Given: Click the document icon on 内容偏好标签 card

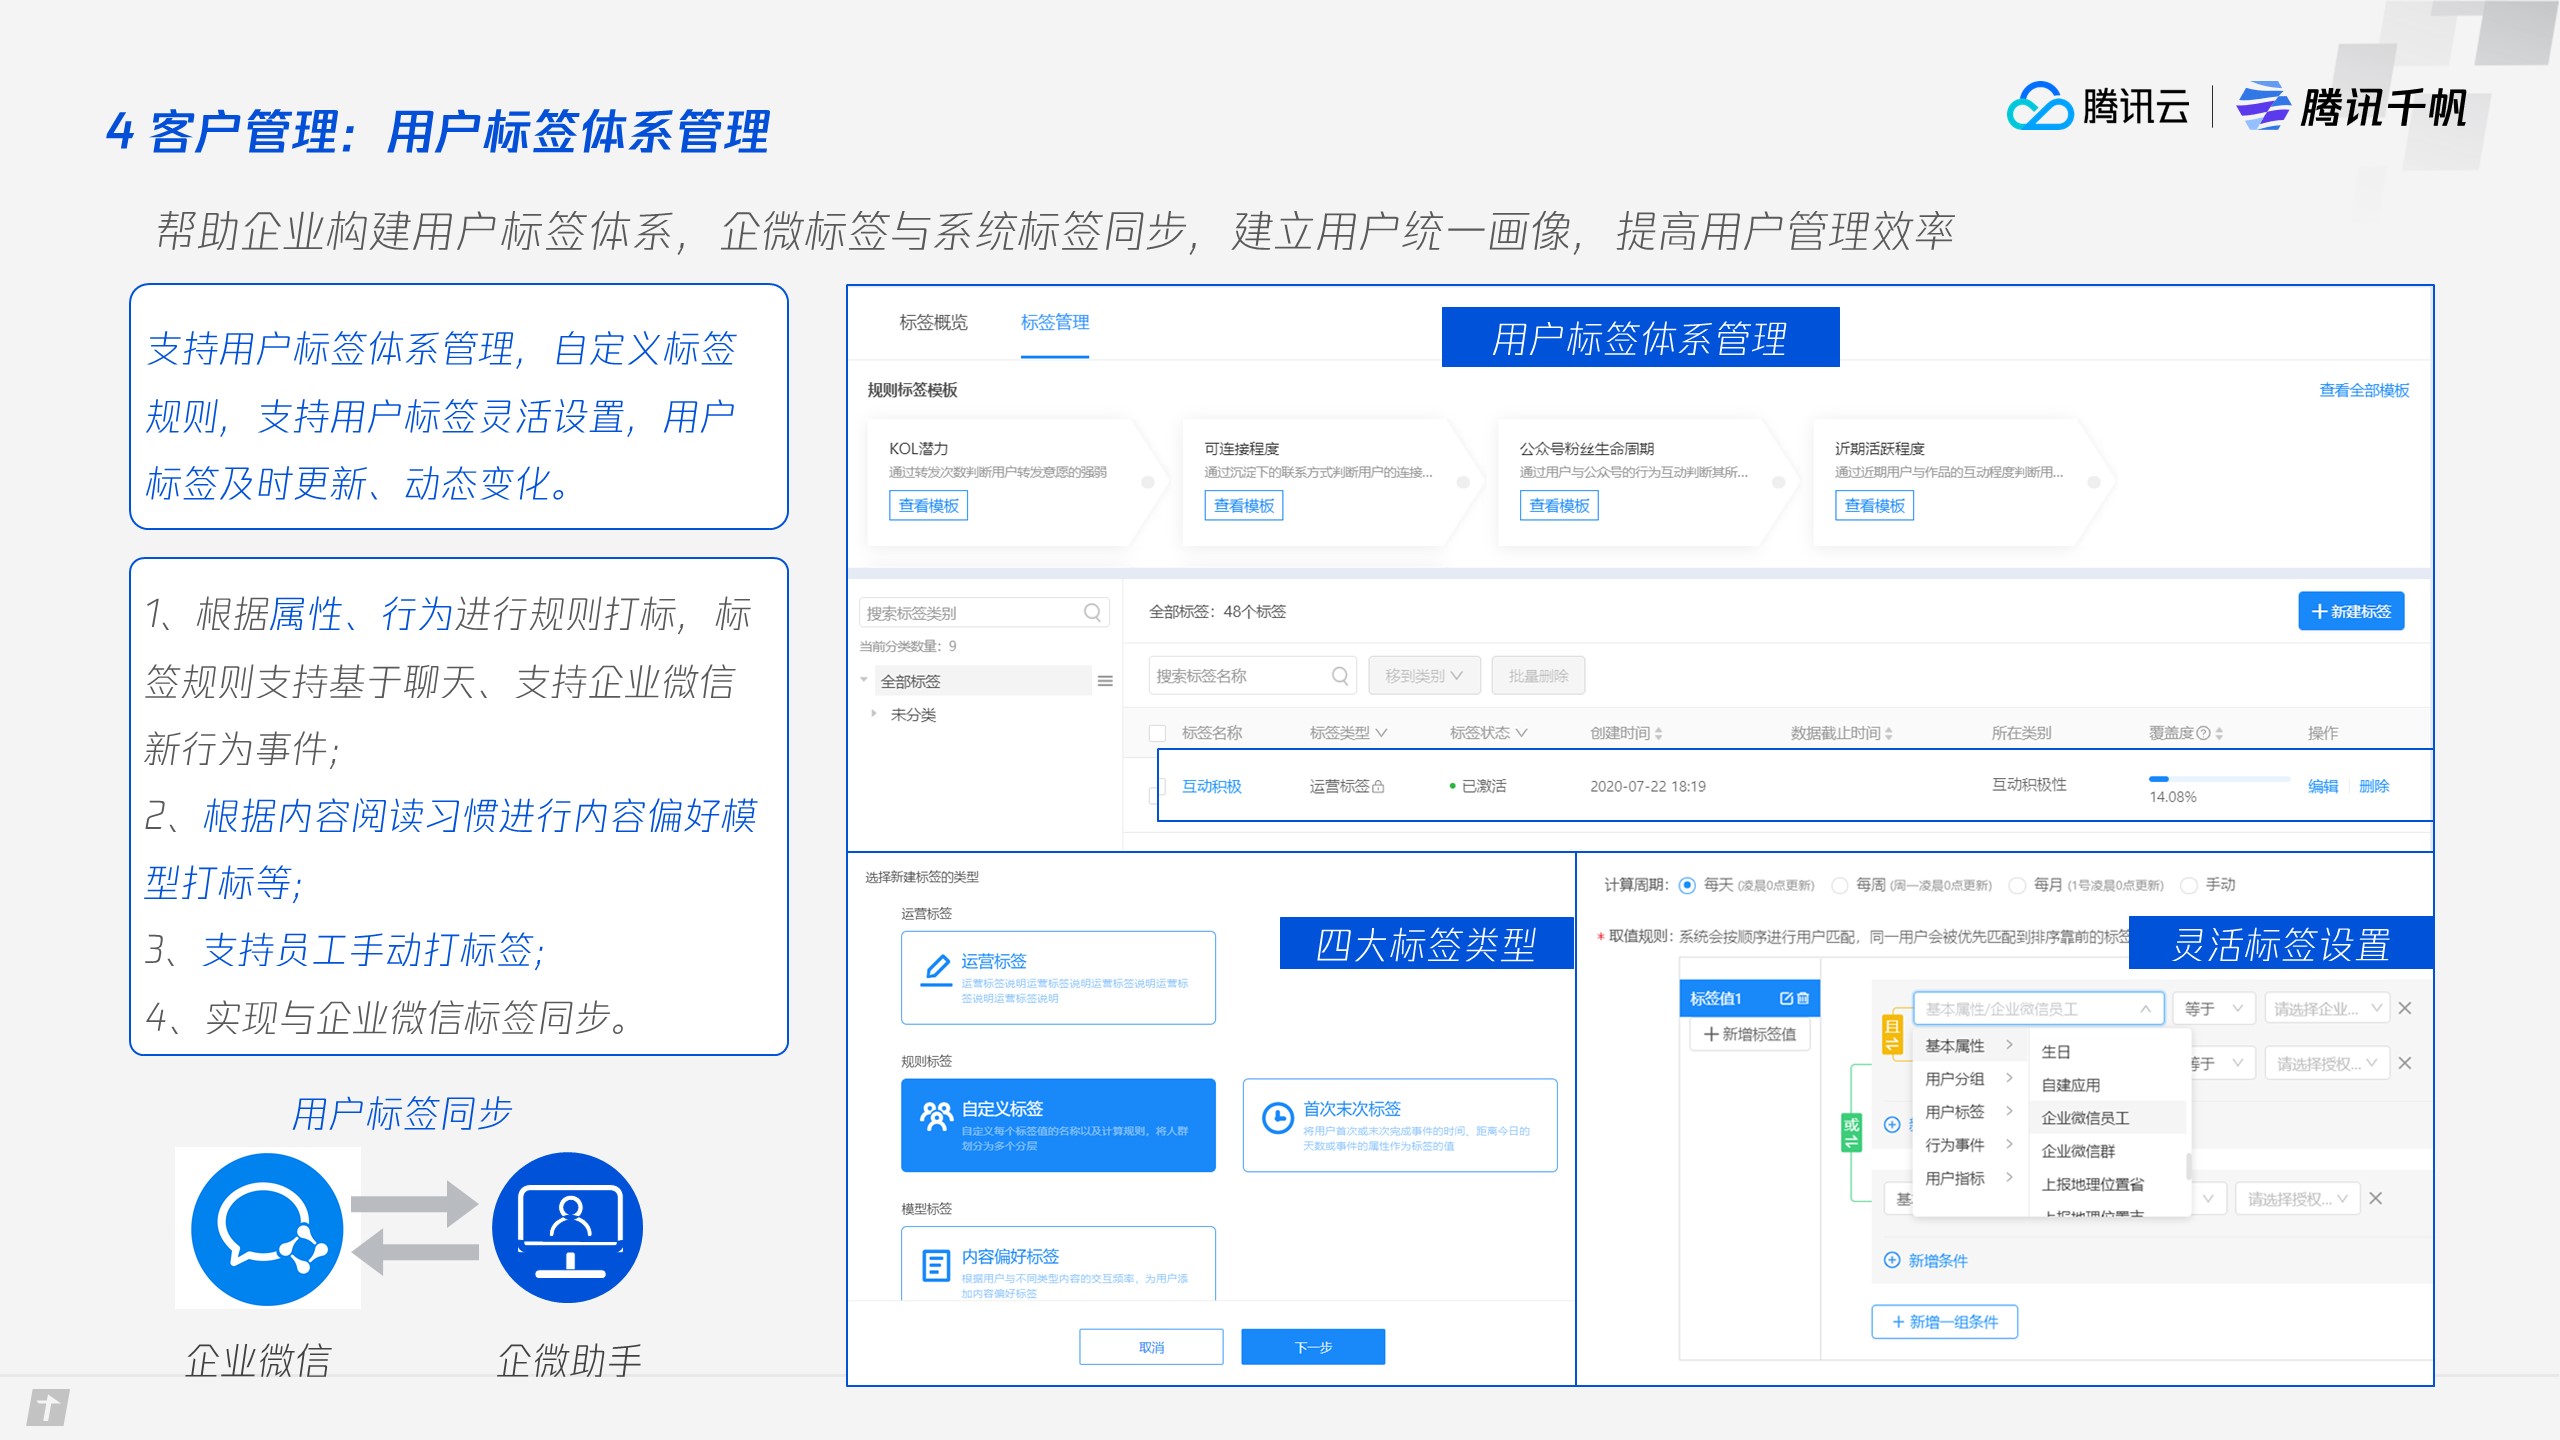Looking at the screenshot, I should (936, 1265).
